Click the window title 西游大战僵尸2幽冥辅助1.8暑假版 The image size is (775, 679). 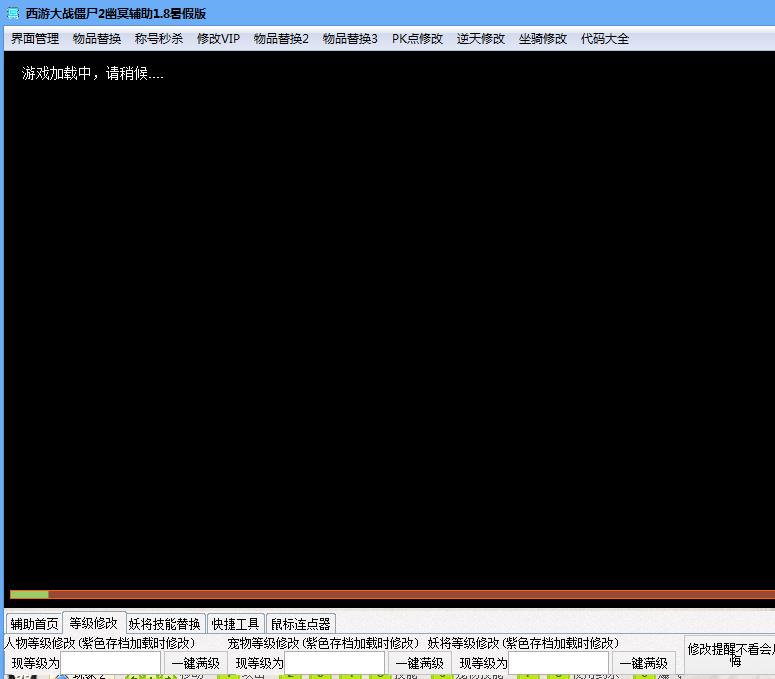[x=116, y=13]
